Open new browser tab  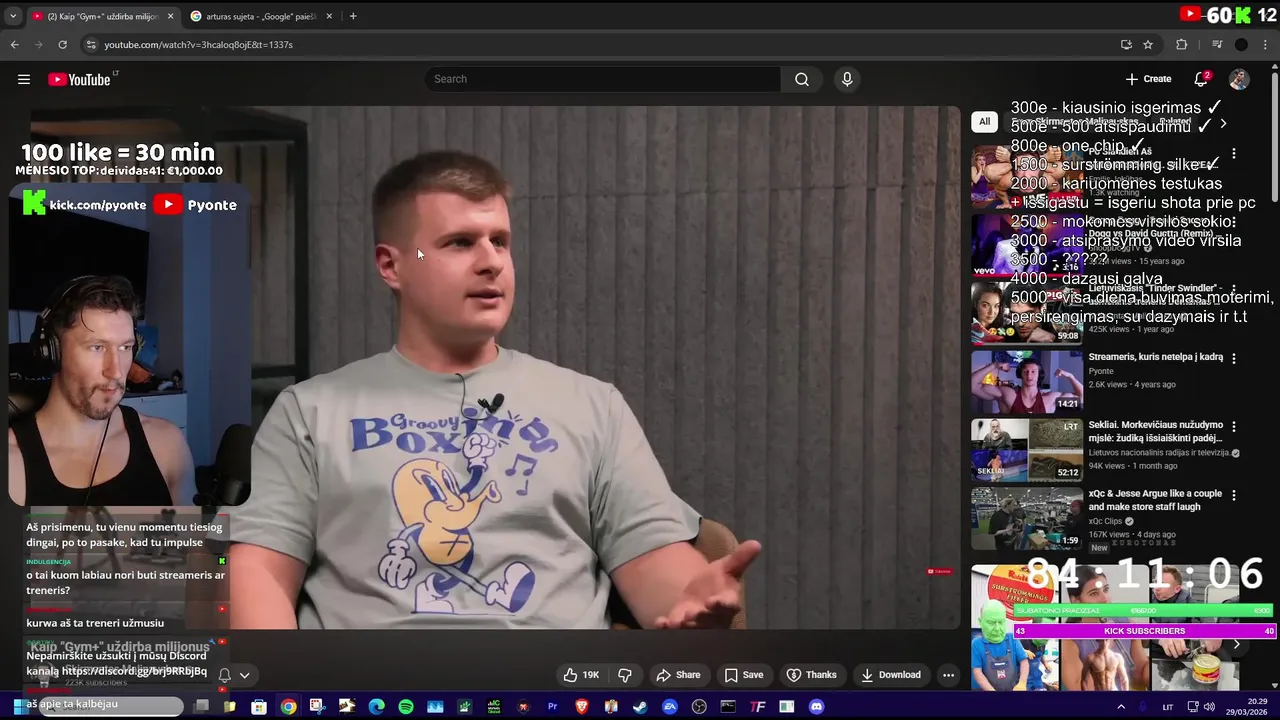click(353, 16)
